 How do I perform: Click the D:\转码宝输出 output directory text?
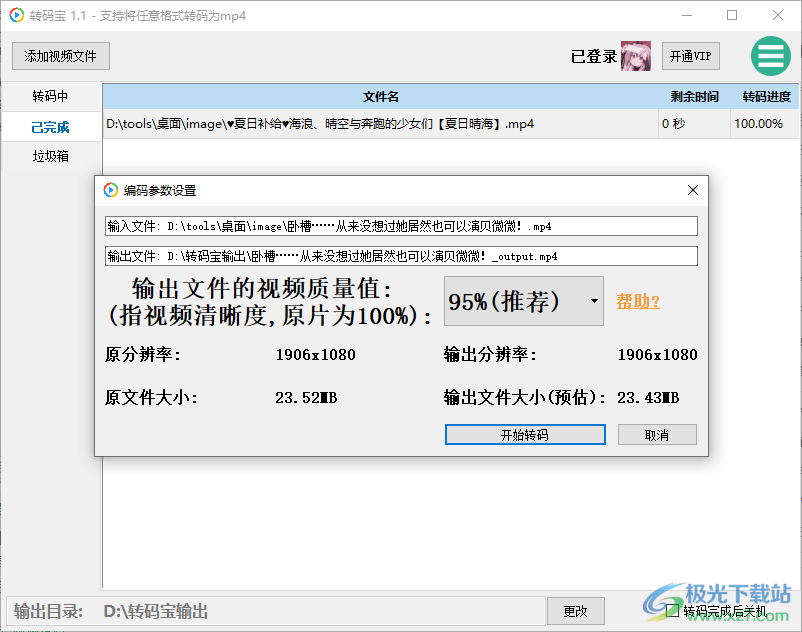(x=155, y=611)
